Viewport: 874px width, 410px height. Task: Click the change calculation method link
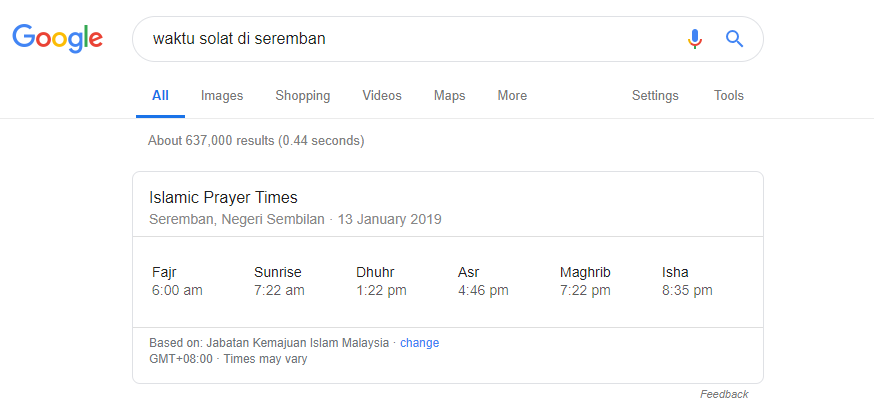[419, 343]
